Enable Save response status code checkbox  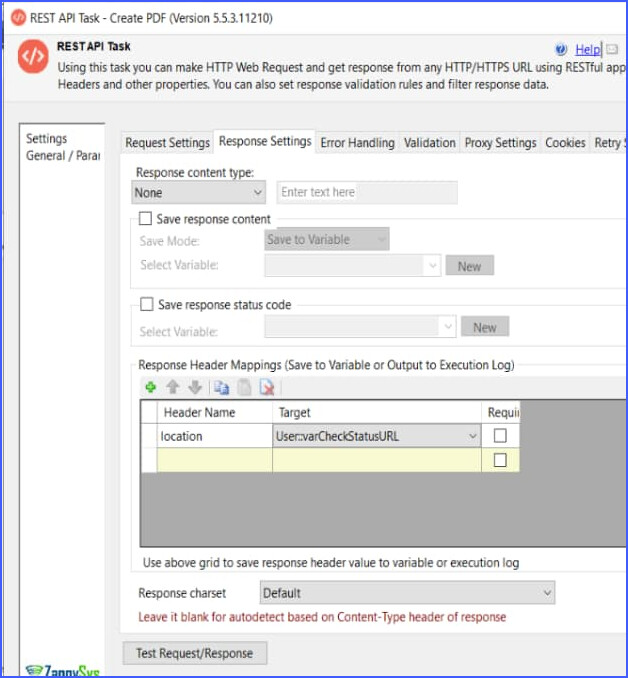coord(147,304)
